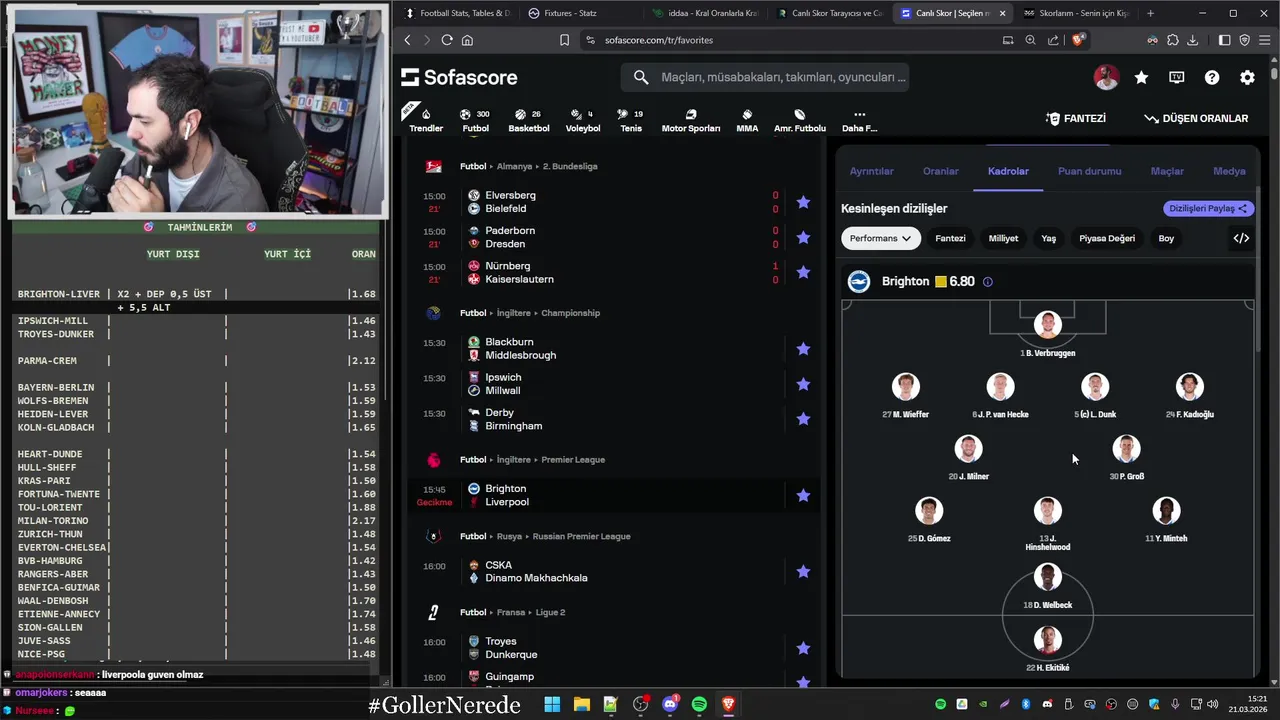Screen dimensions: 1280x720
Task: Switch to the Medya tab
Action: pos(1229,171)
